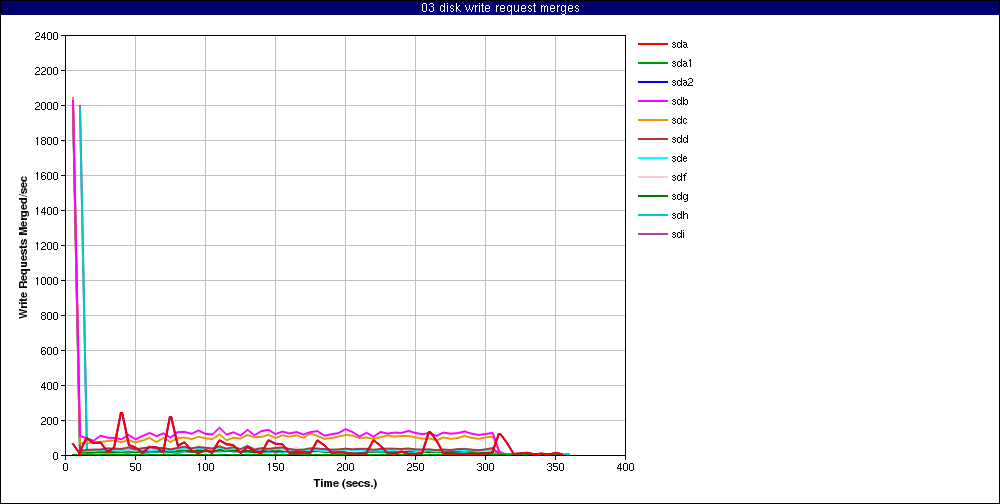
Task: Click the cyan sde legend line
Action: [652, 158]
